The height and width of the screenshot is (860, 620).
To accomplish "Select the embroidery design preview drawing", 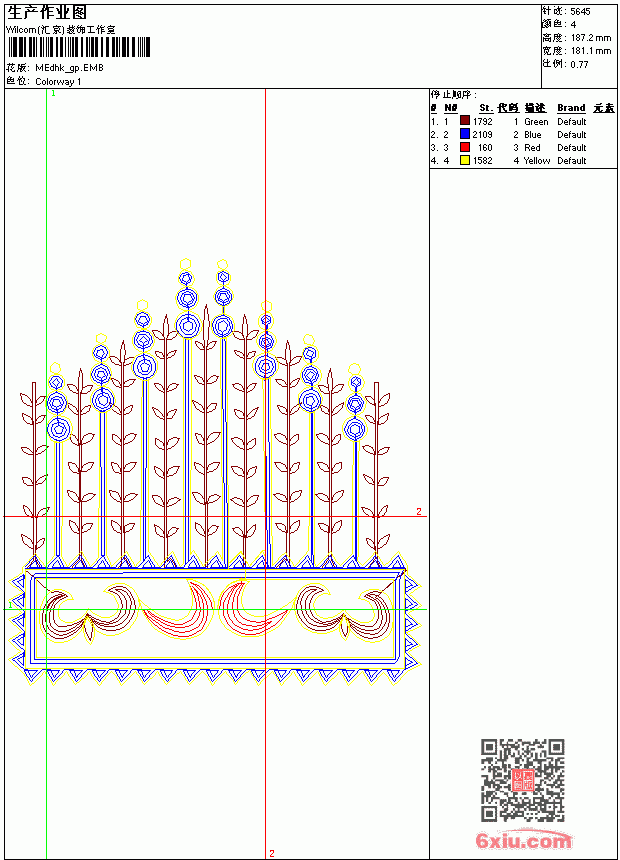I will (216, 472).
